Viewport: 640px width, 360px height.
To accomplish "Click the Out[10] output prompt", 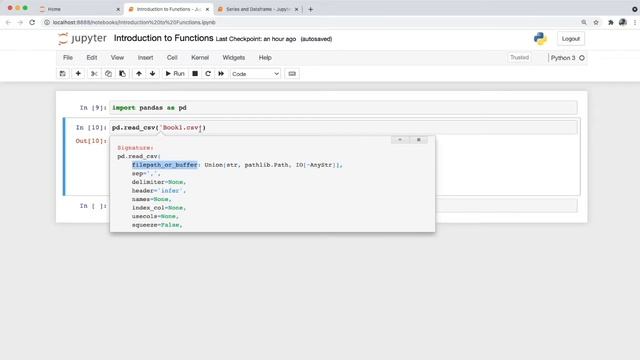I will pyautogui.click(x=91, y=141).
